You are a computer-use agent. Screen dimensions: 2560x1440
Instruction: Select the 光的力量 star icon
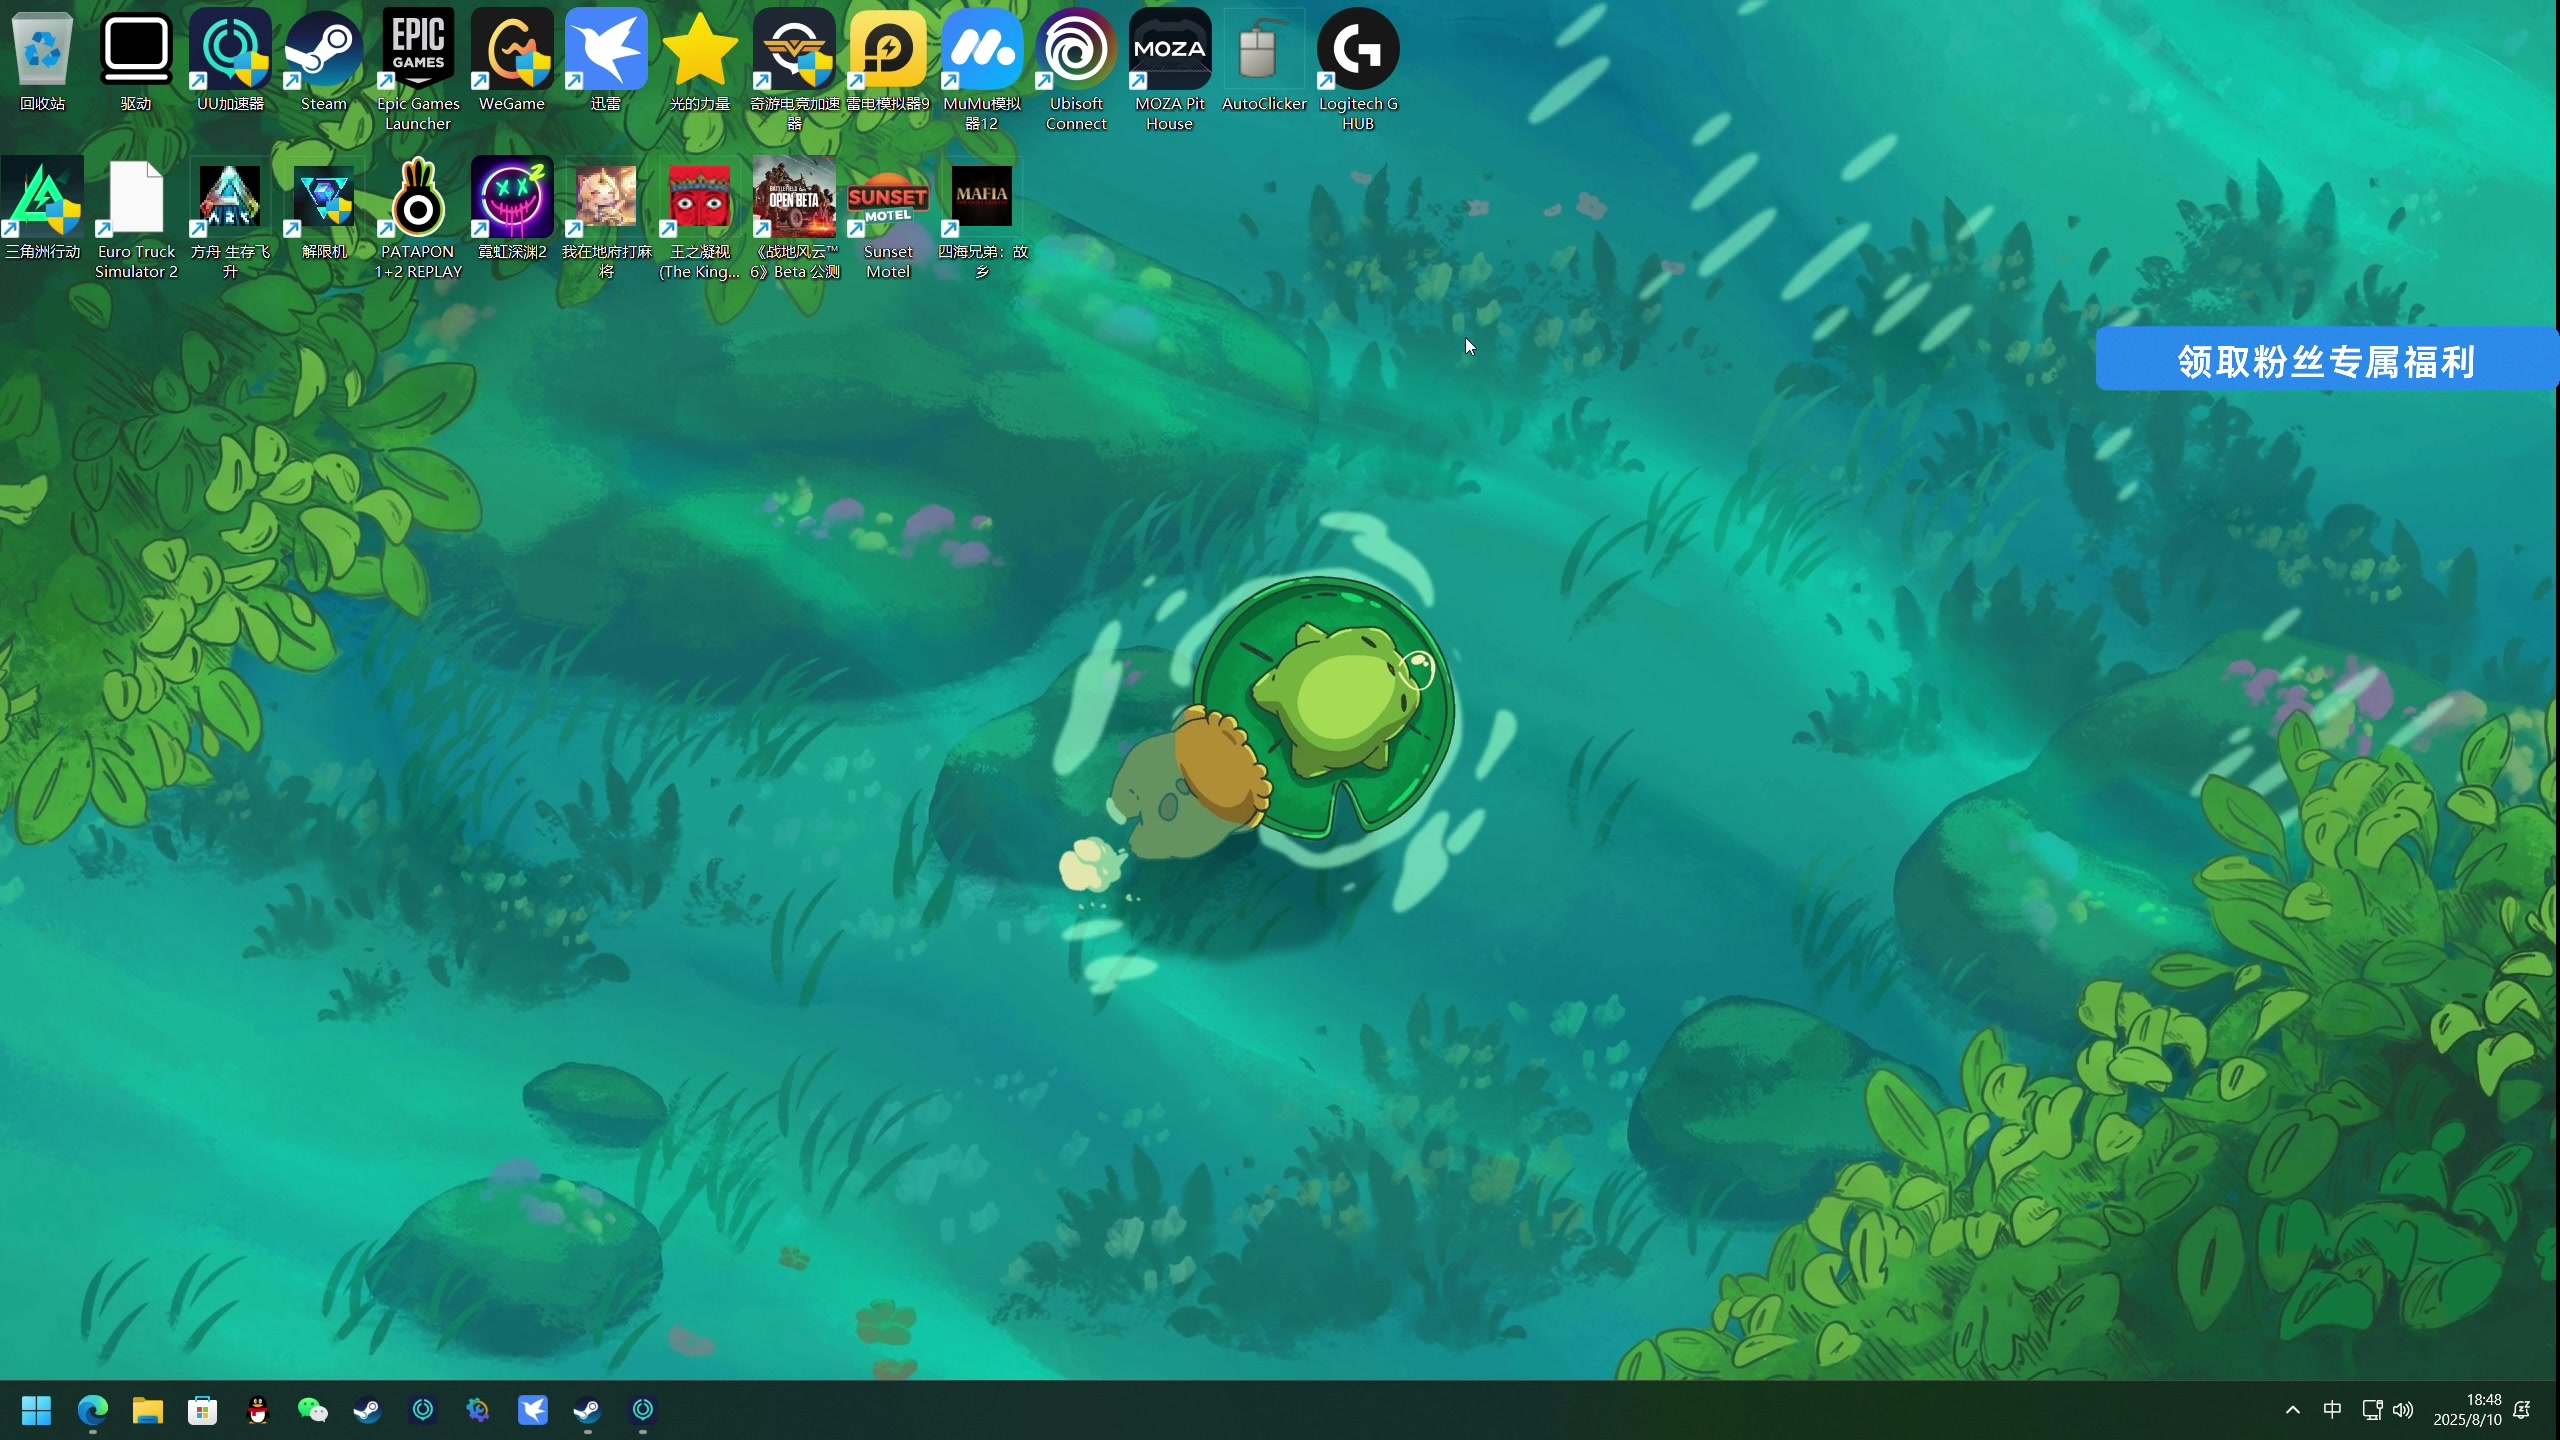pyautogui.click(x=700, y=62)
